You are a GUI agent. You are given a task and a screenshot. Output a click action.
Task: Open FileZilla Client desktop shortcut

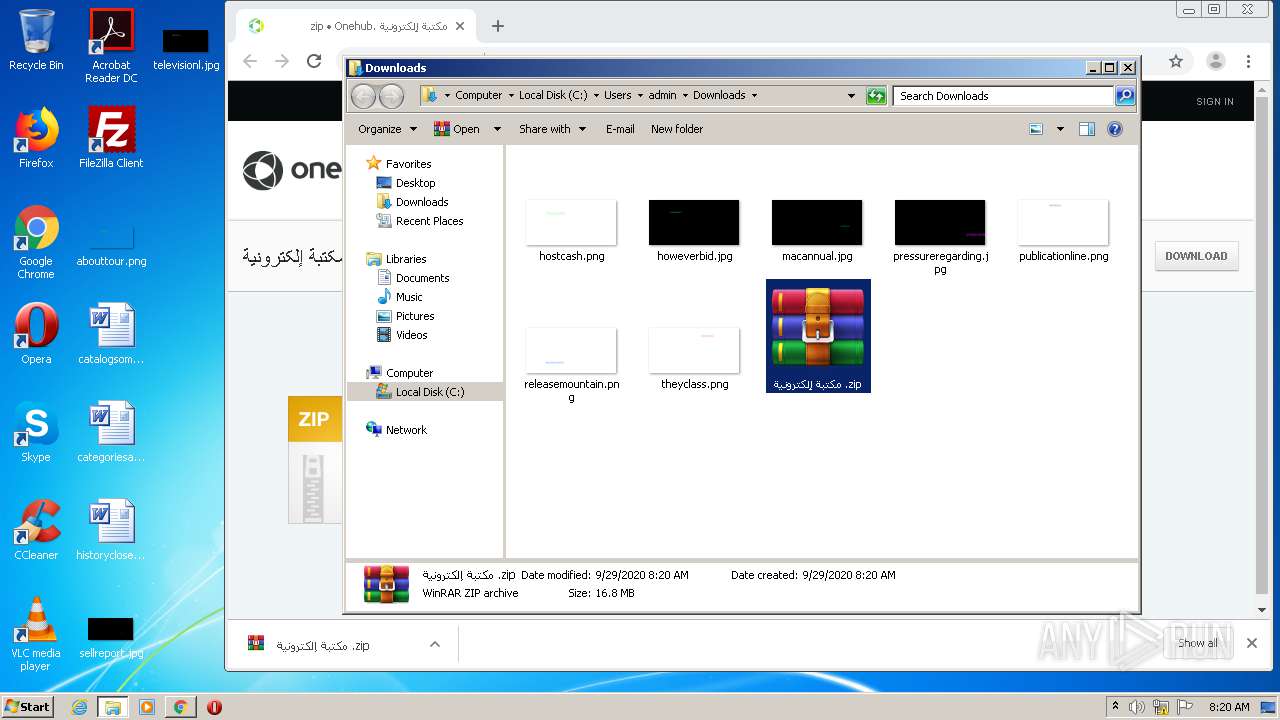111,138
